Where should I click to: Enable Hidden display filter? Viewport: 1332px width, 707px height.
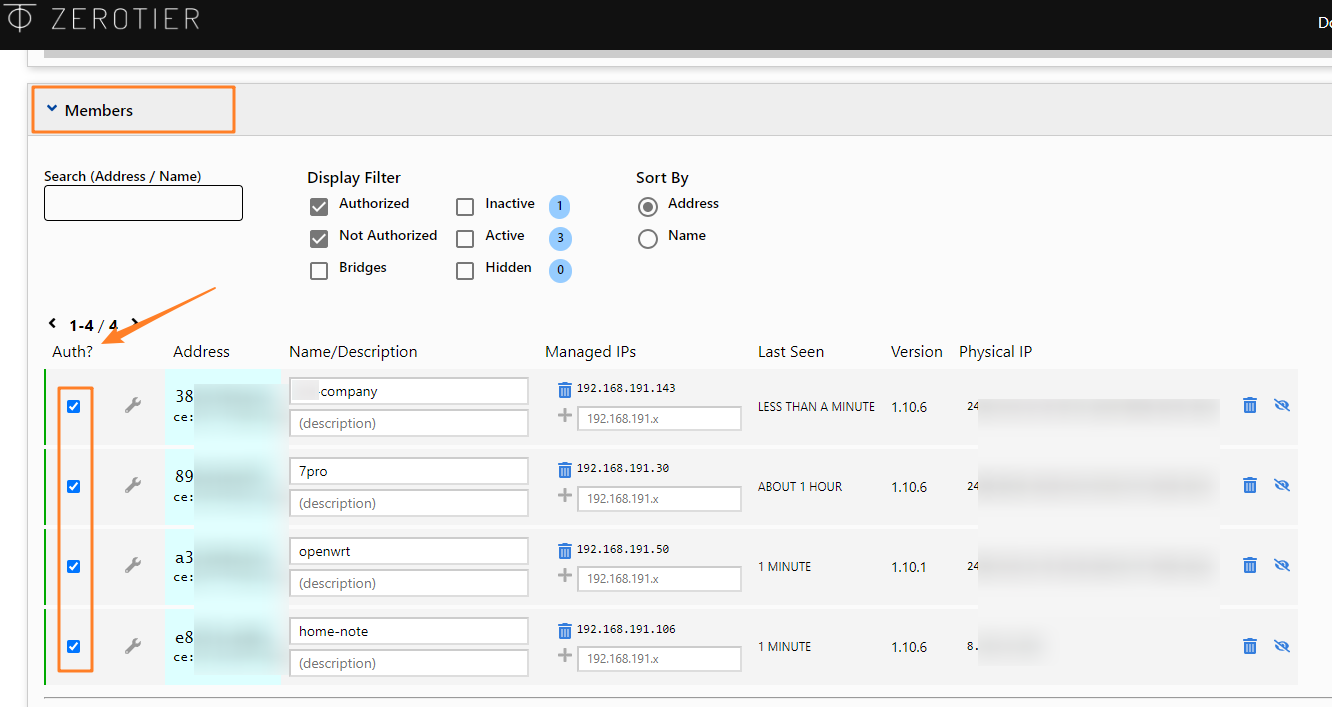[x=465, y=271]
